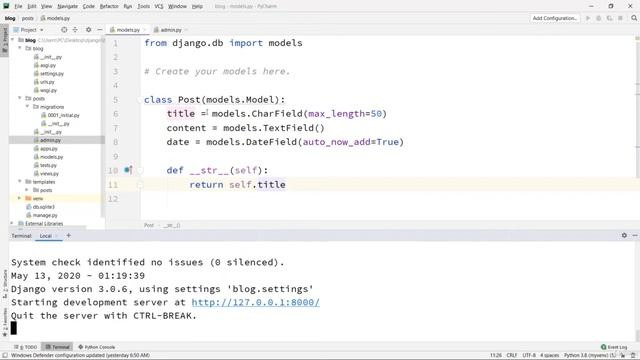Open the Navigate menu
Screen dimensions: 640x360
(67, 7)
